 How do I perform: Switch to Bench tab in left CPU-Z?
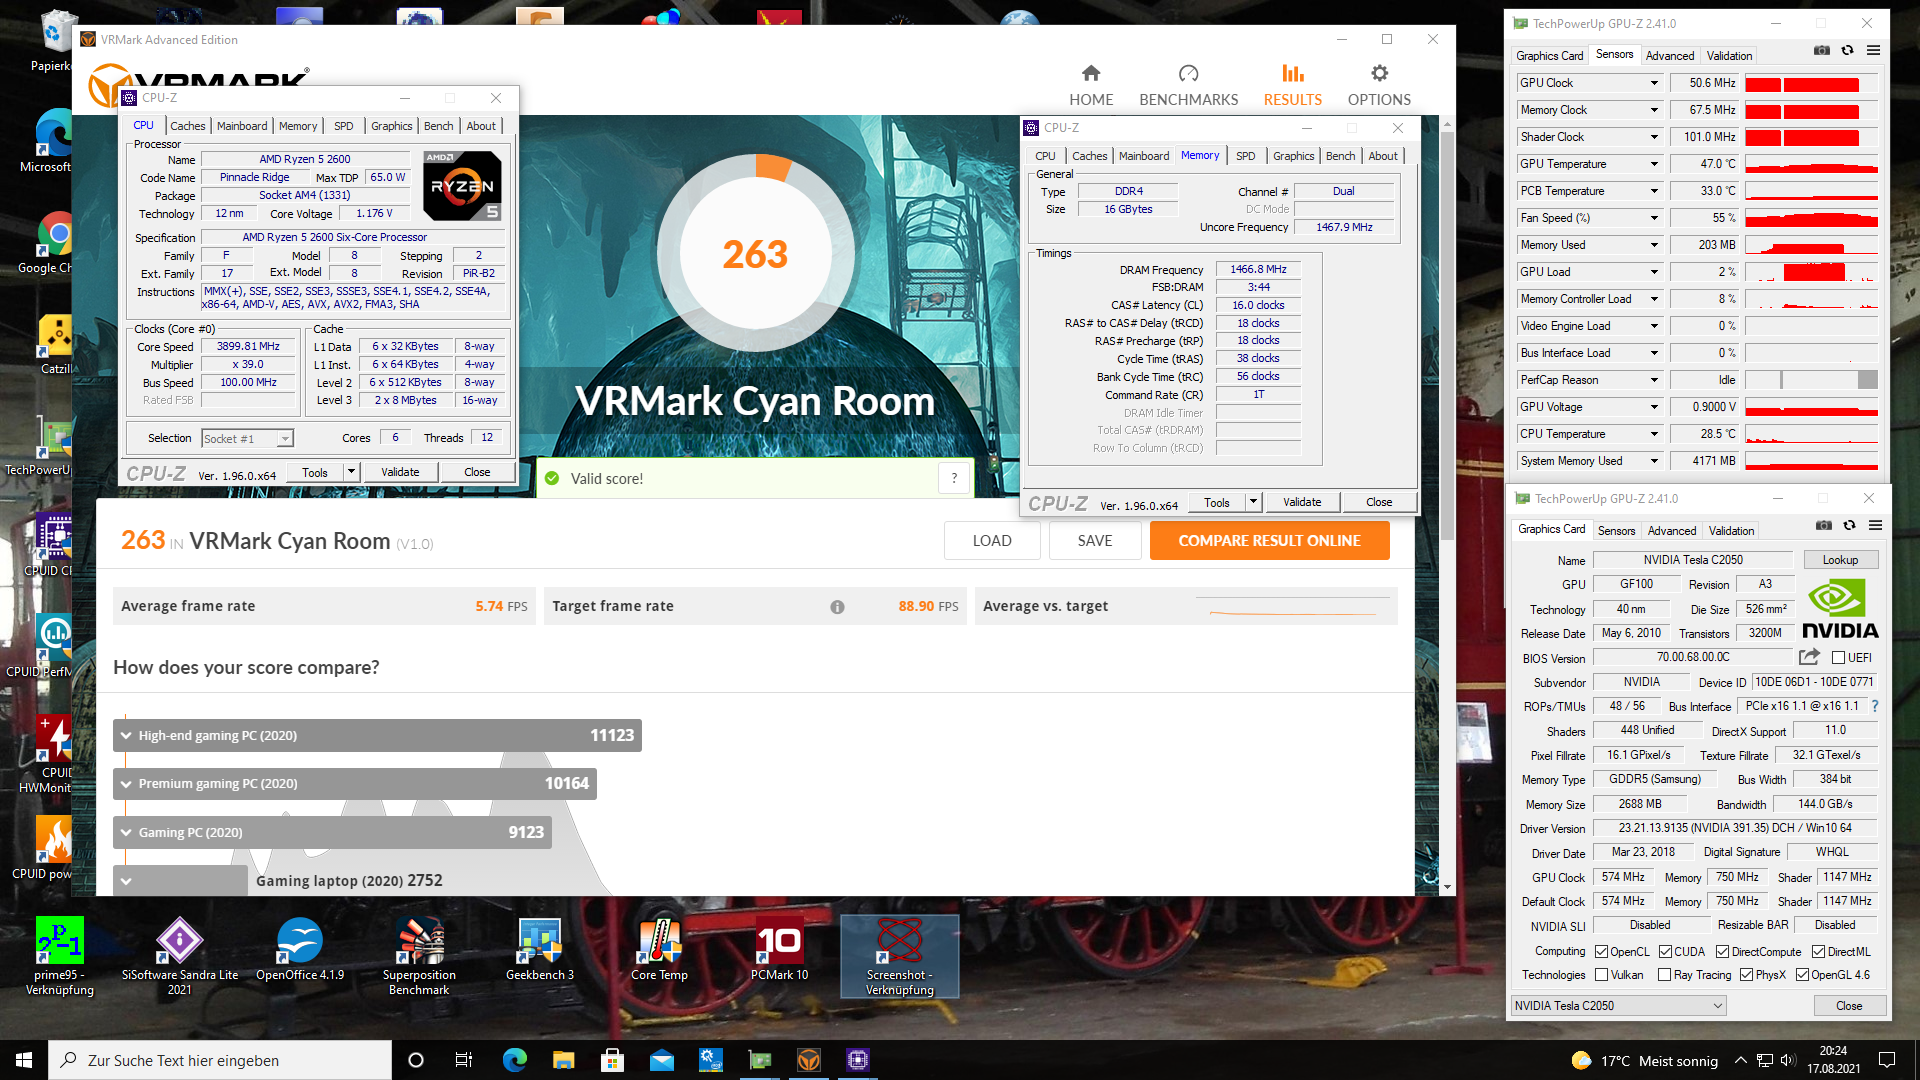click(438, 126)
